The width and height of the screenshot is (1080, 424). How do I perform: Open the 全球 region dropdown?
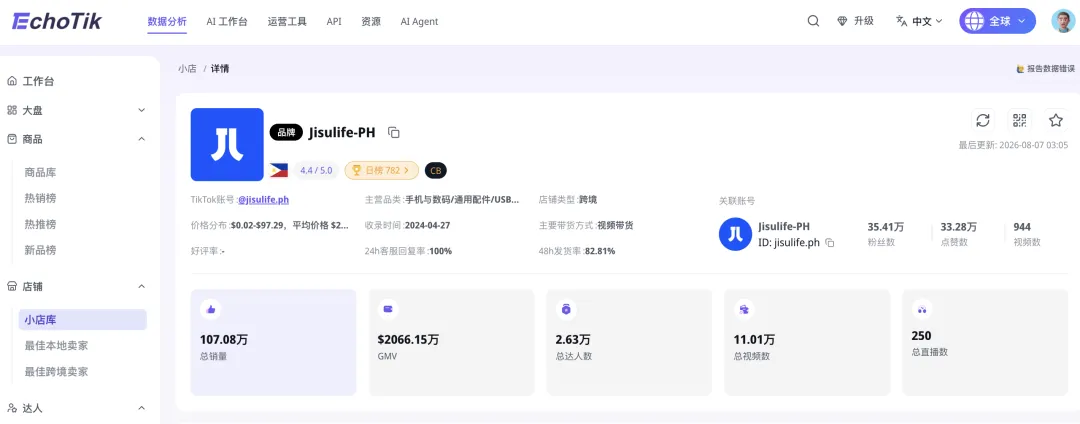[x=997, y=21]
